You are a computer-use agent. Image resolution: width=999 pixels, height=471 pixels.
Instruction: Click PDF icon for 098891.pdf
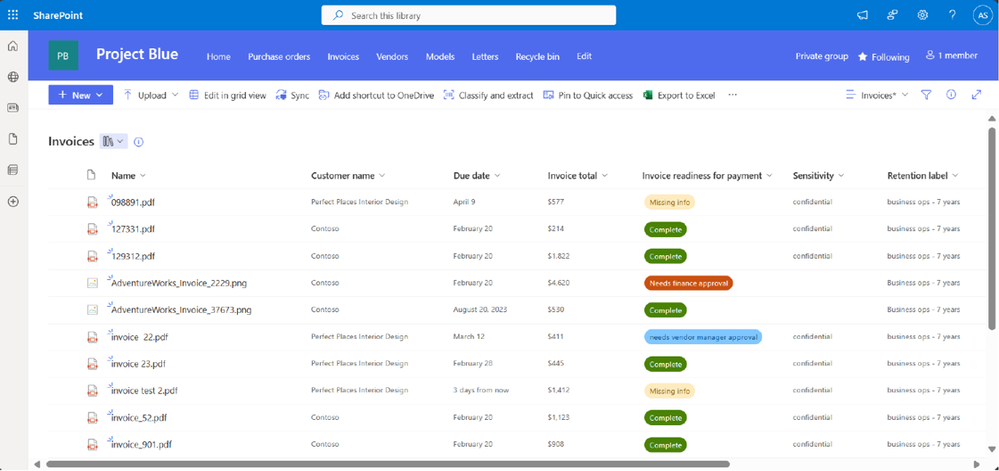pyautogui.click(x=92, y=202)
